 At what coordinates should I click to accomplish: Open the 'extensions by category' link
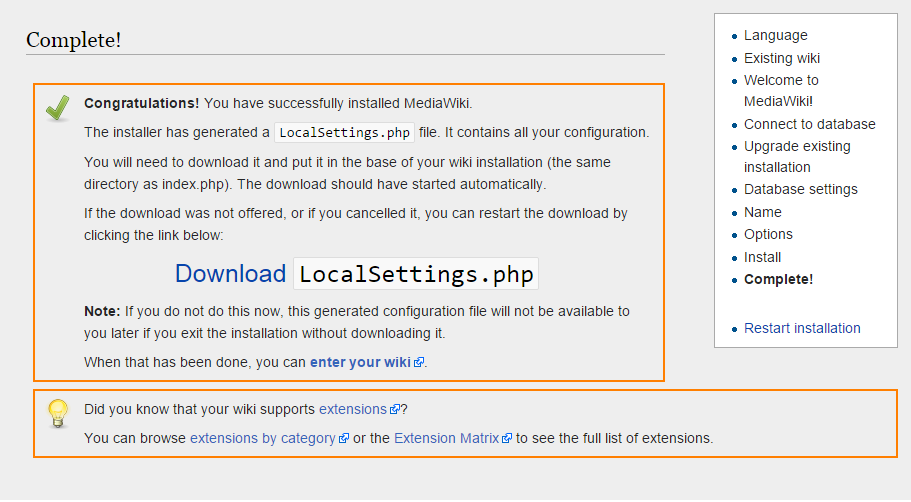(x=262, y=438)
